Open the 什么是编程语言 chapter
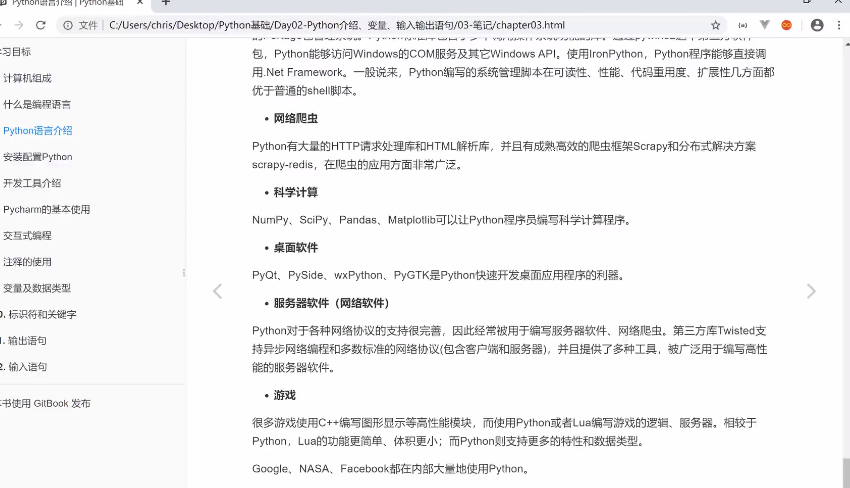850x488 pixels. tap(37, 104)
